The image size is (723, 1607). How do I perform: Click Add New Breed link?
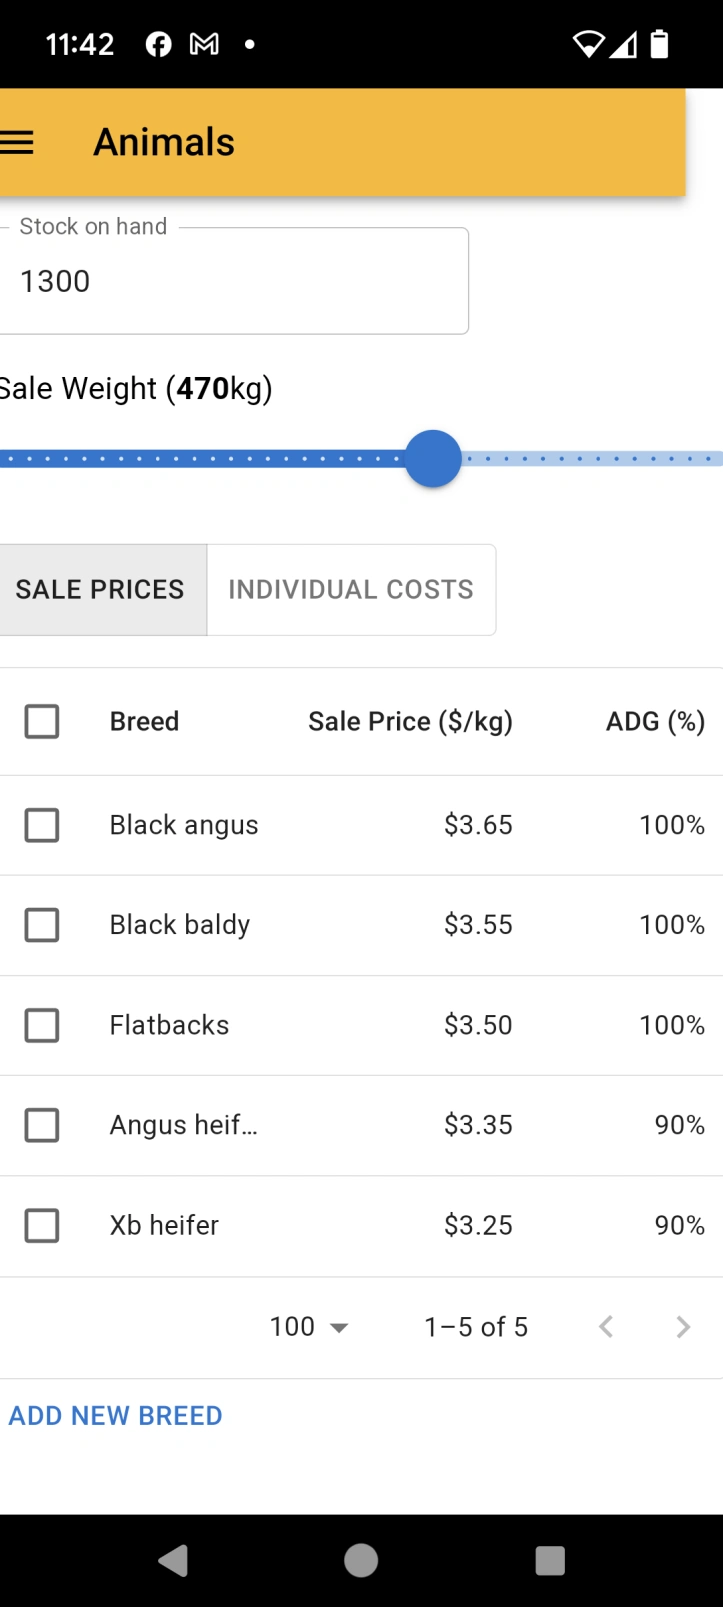[x=115, y=1416]
